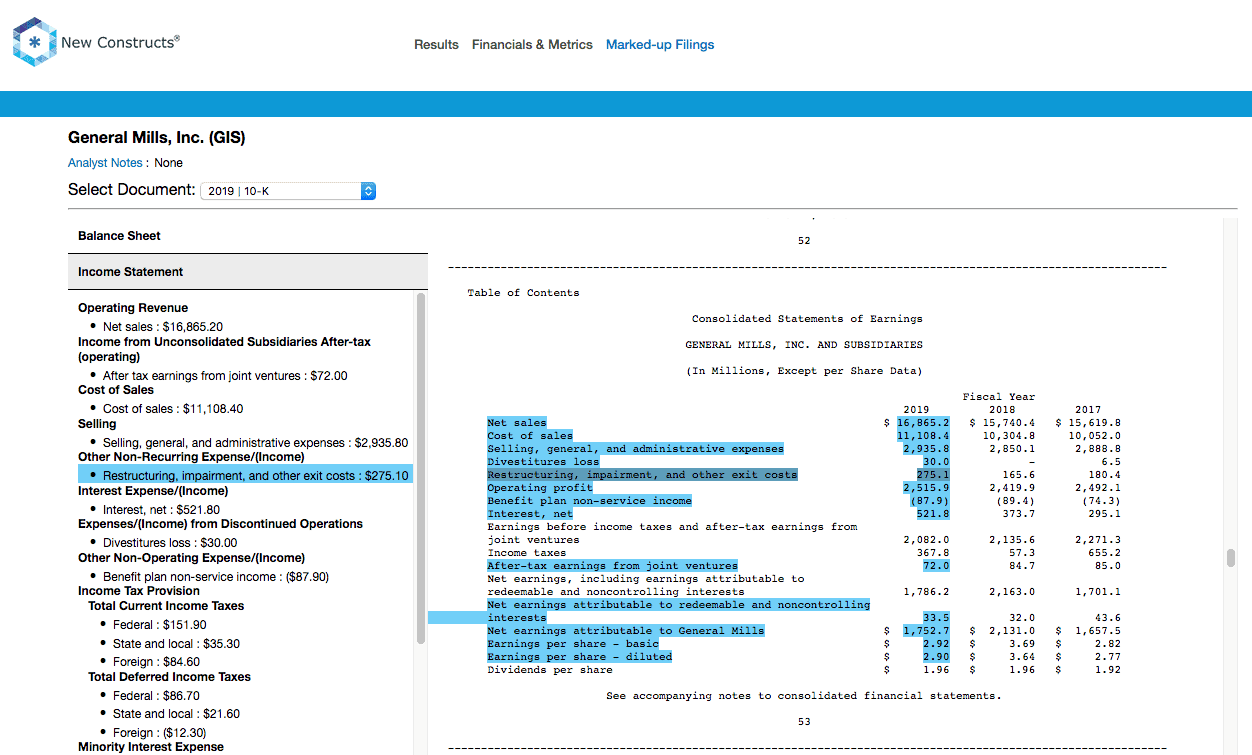This screenshot has height=755, width=1252.
Task: Select Divestitures loss : $30.00 item
Action: coord(170,543)
